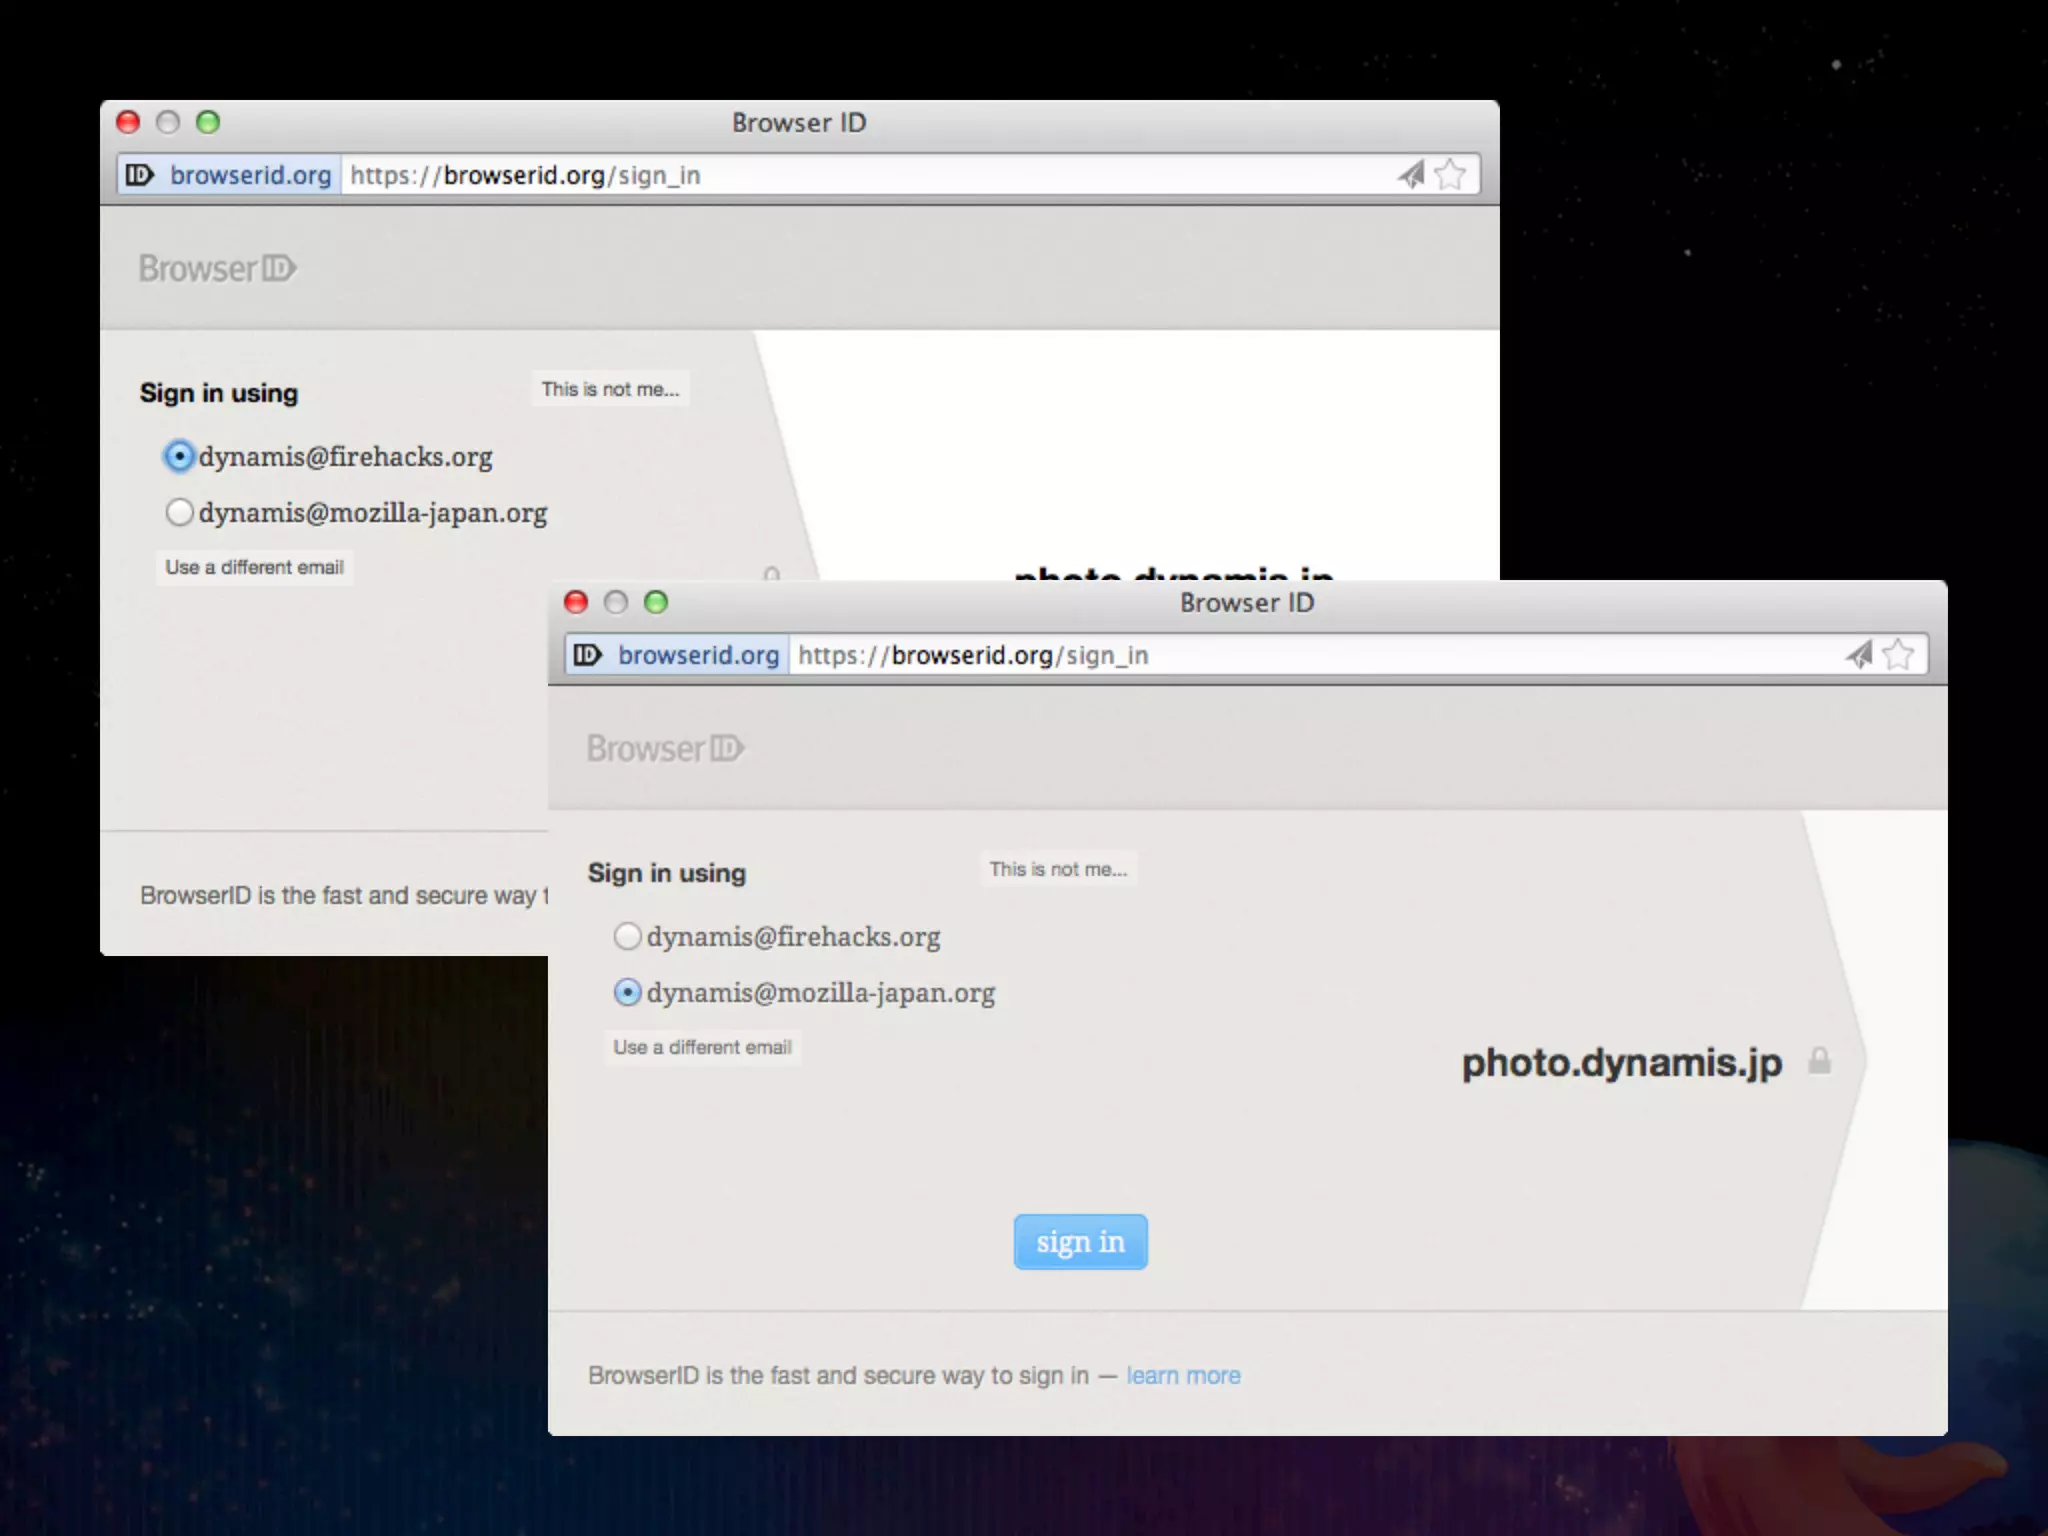The width and height of the screenshot is (2048, 1536).
Task: Select dynamis@mozilla-japan.org radio in back window
Action: click(x=179, y=513)
